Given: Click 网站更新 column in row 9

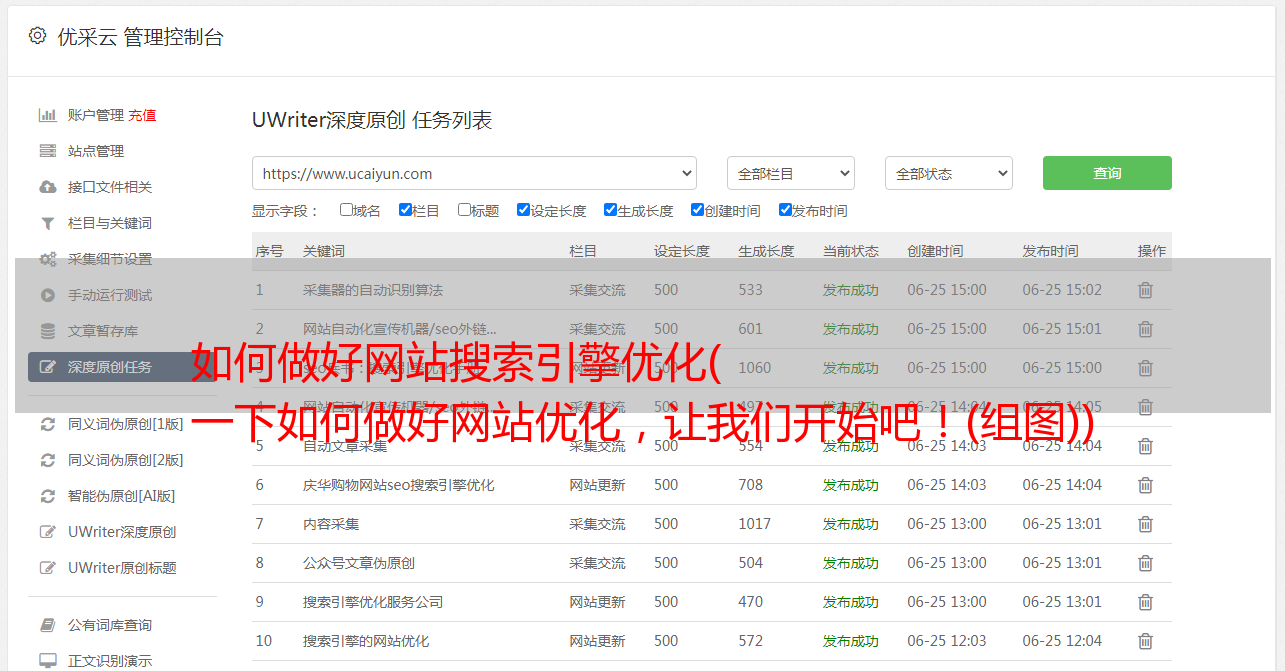Looking at the screenshot, I should (597, 602).
